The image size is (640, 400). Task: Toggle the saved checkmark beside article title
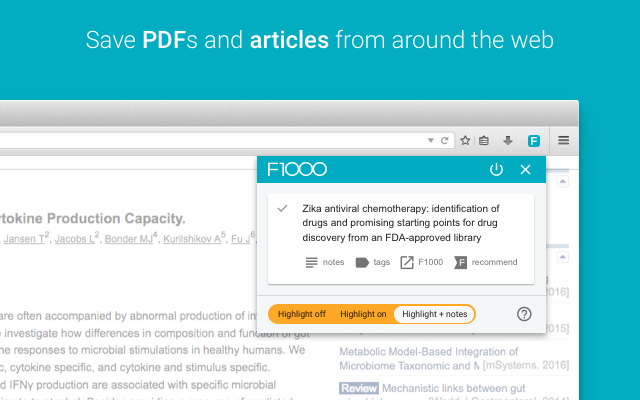(283, 208)
